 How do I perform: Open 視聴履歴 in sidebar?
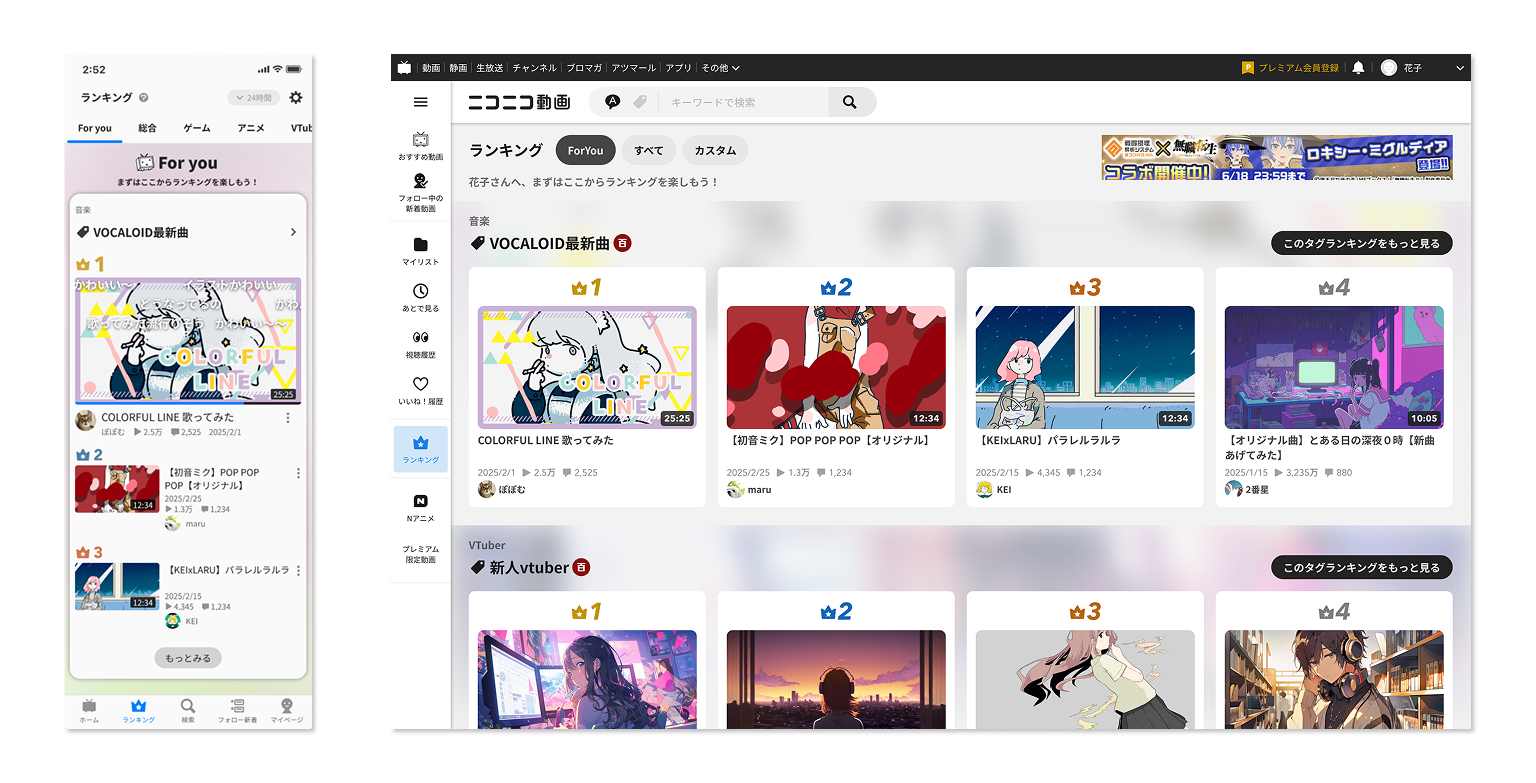[421, 344]
